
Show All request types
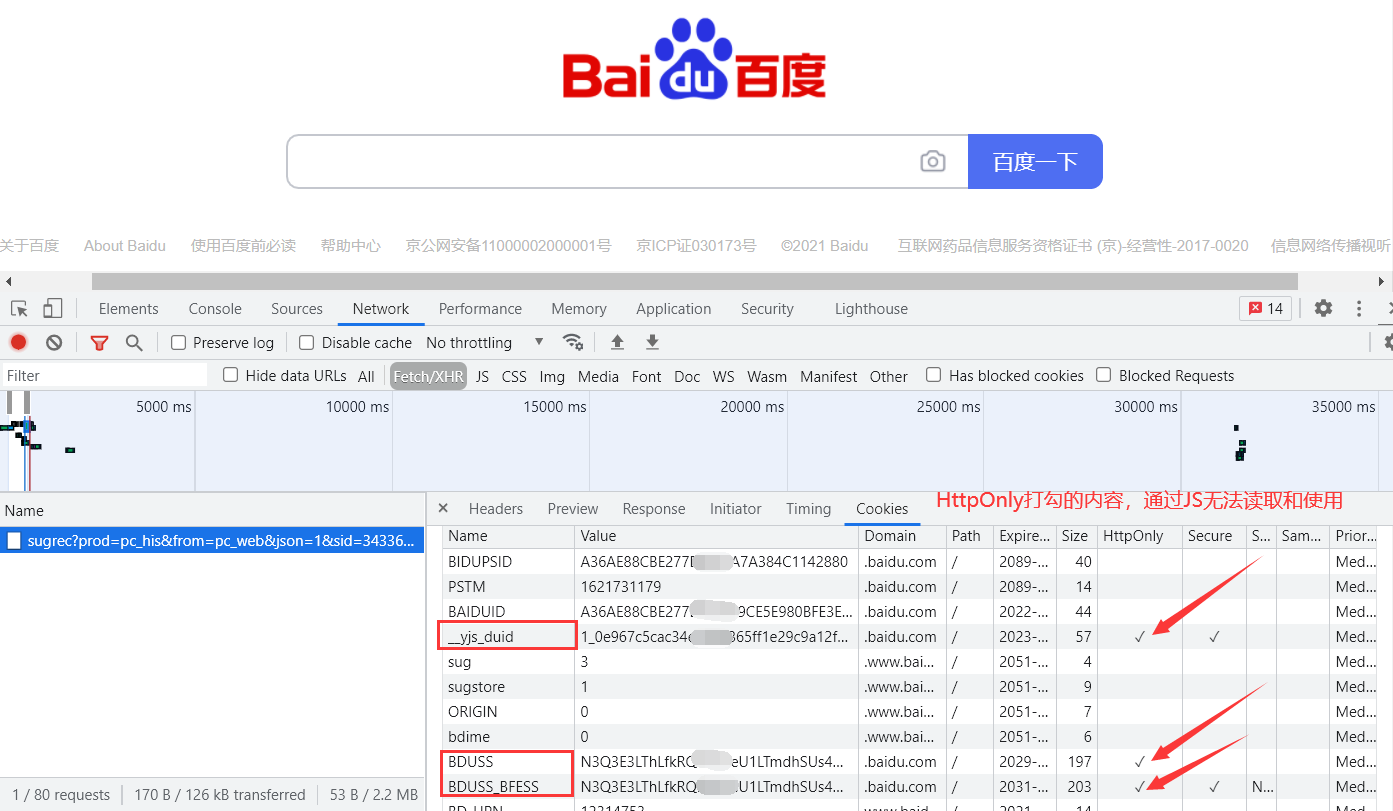(366, 376)
